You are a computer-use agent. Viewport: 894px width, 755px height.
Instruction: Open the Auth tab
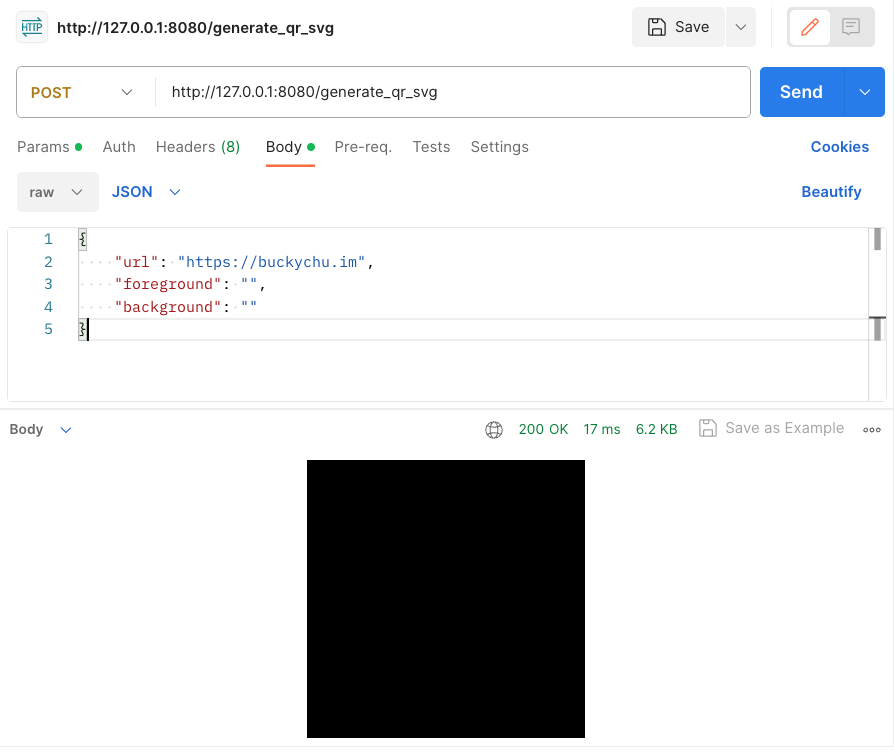tap(119, 147)
